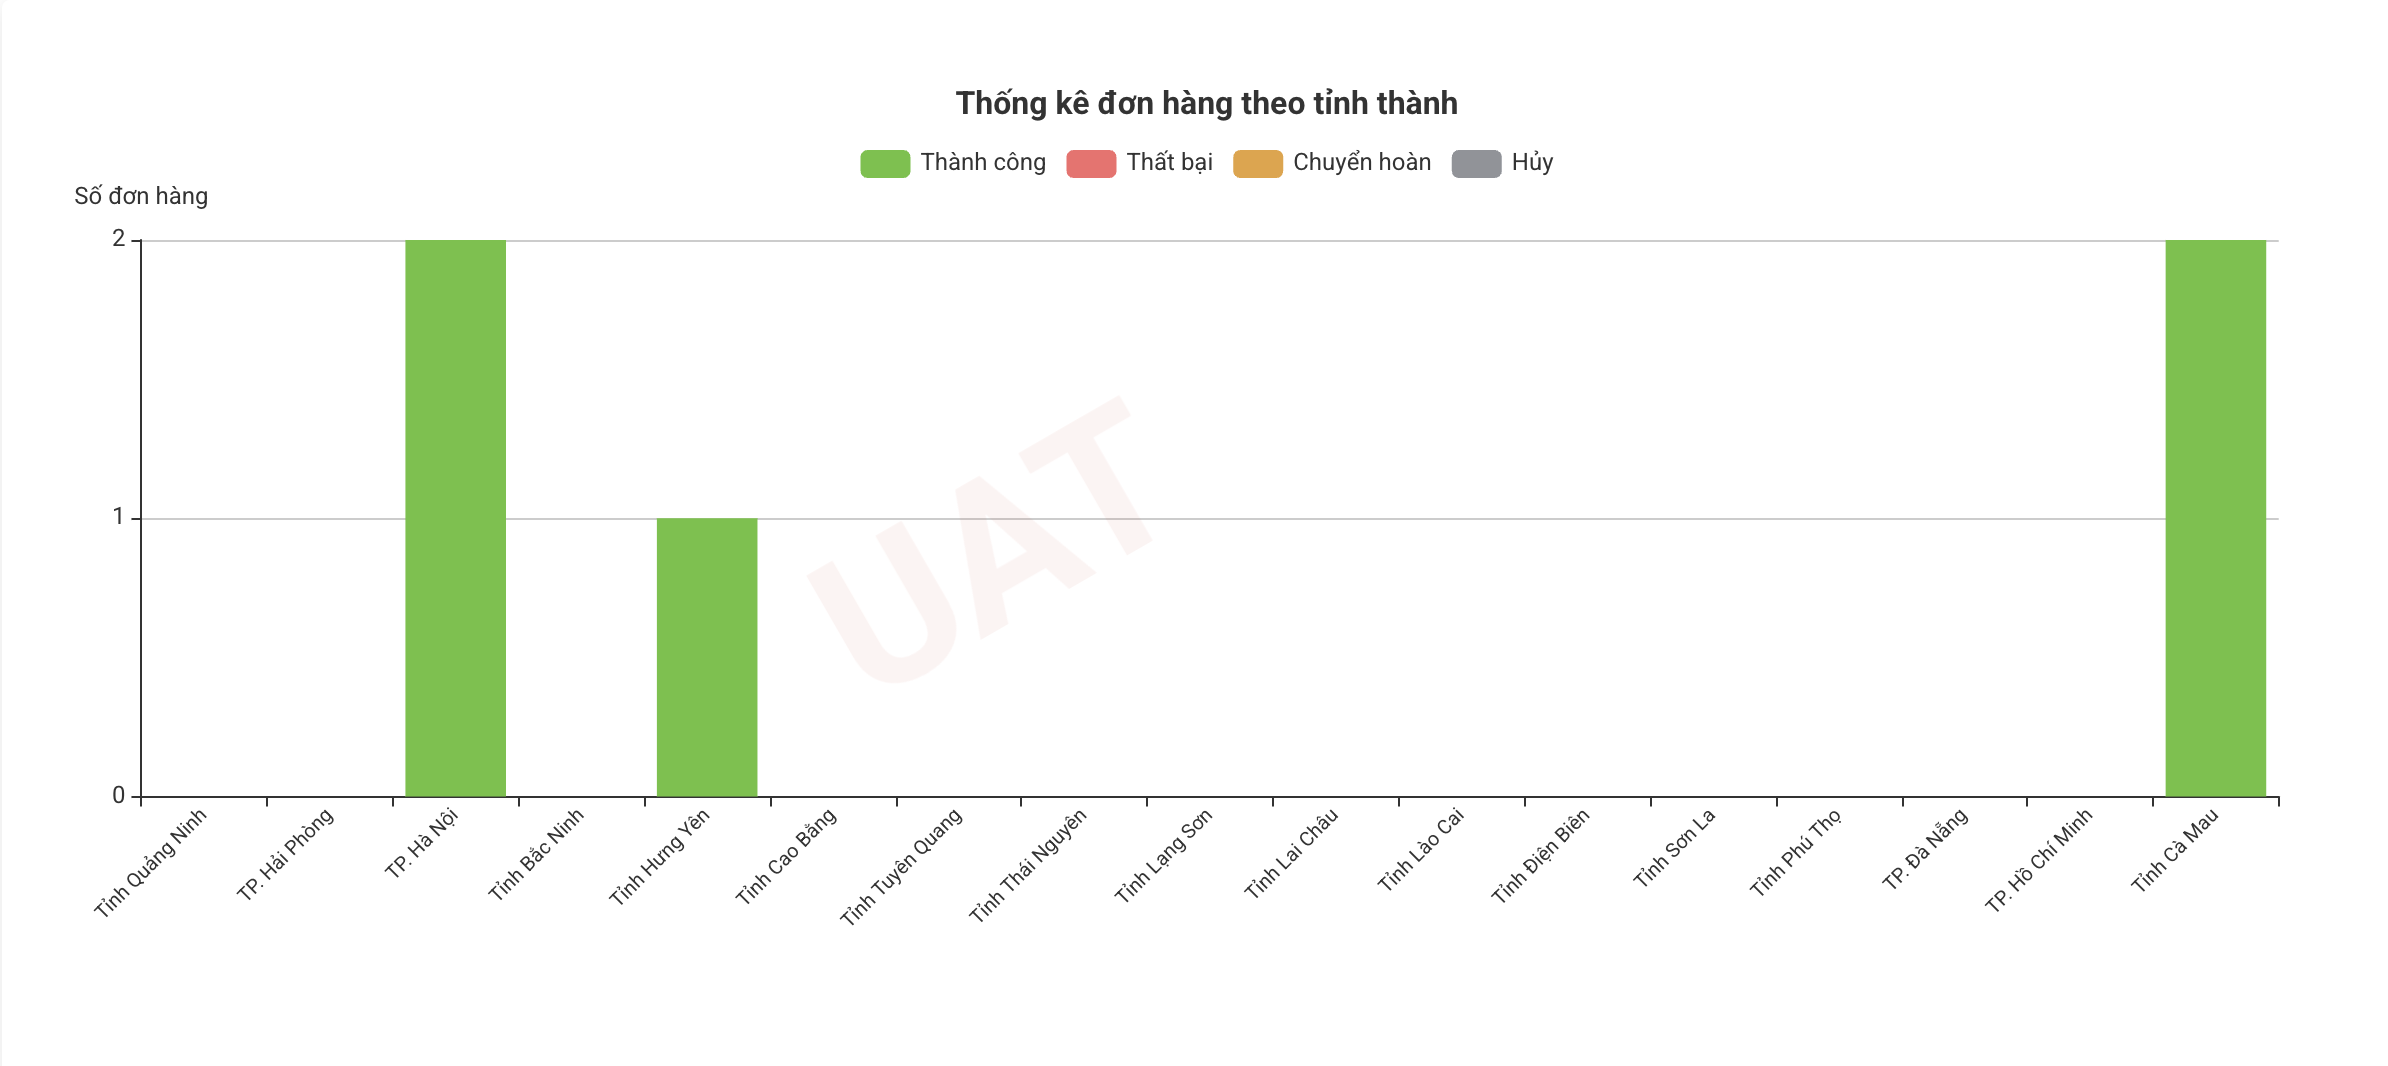The image size is (2388, 1066).
Task: Click the TP. Hải Phòng axis label
Action: click(285, 855)
